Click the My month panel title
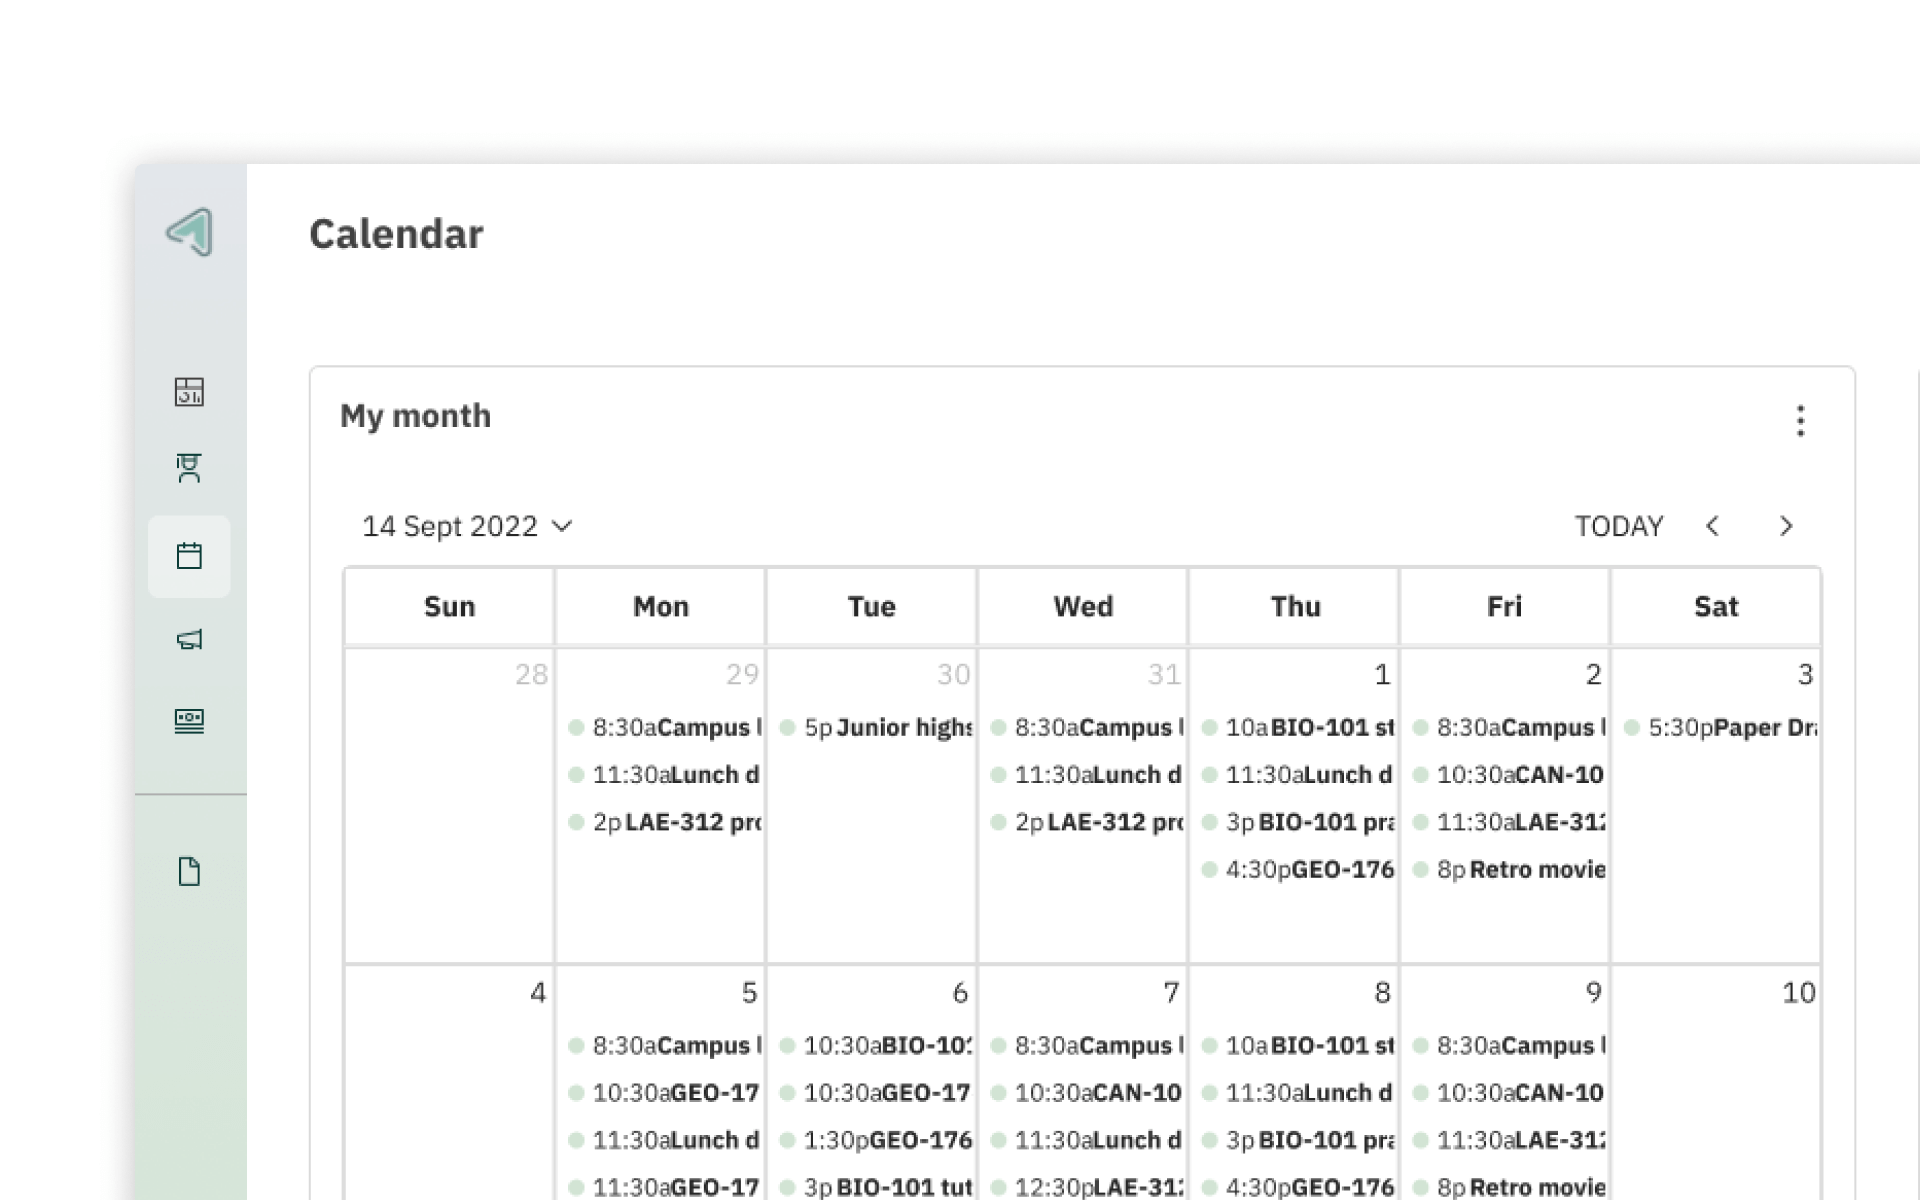1920x1200 pixels. click(415, 416)
